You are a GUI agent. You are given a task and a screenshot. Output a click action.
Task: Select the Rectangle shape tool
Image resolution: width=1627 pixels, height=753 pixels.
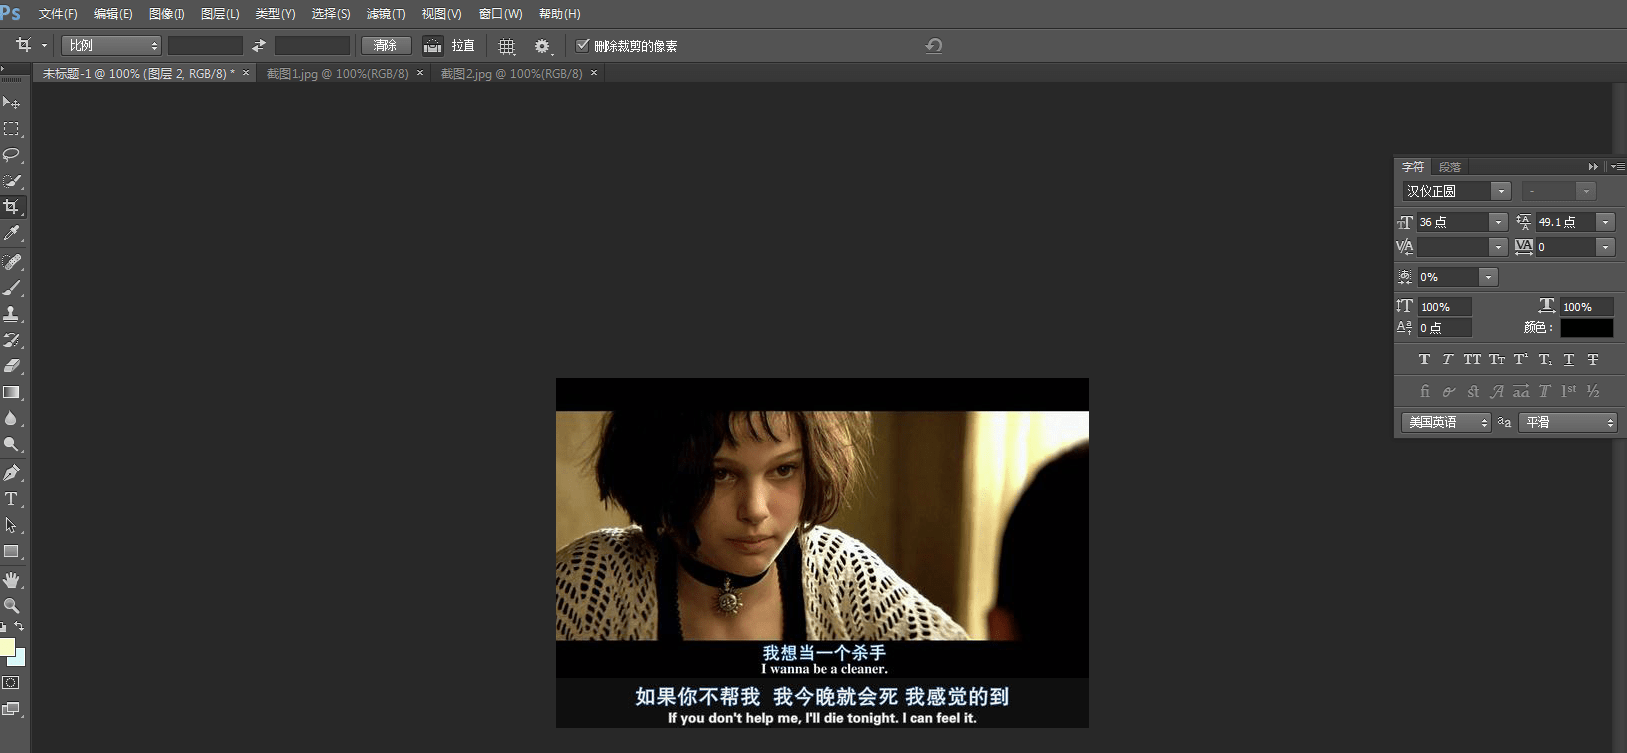[x=12, y=551]
